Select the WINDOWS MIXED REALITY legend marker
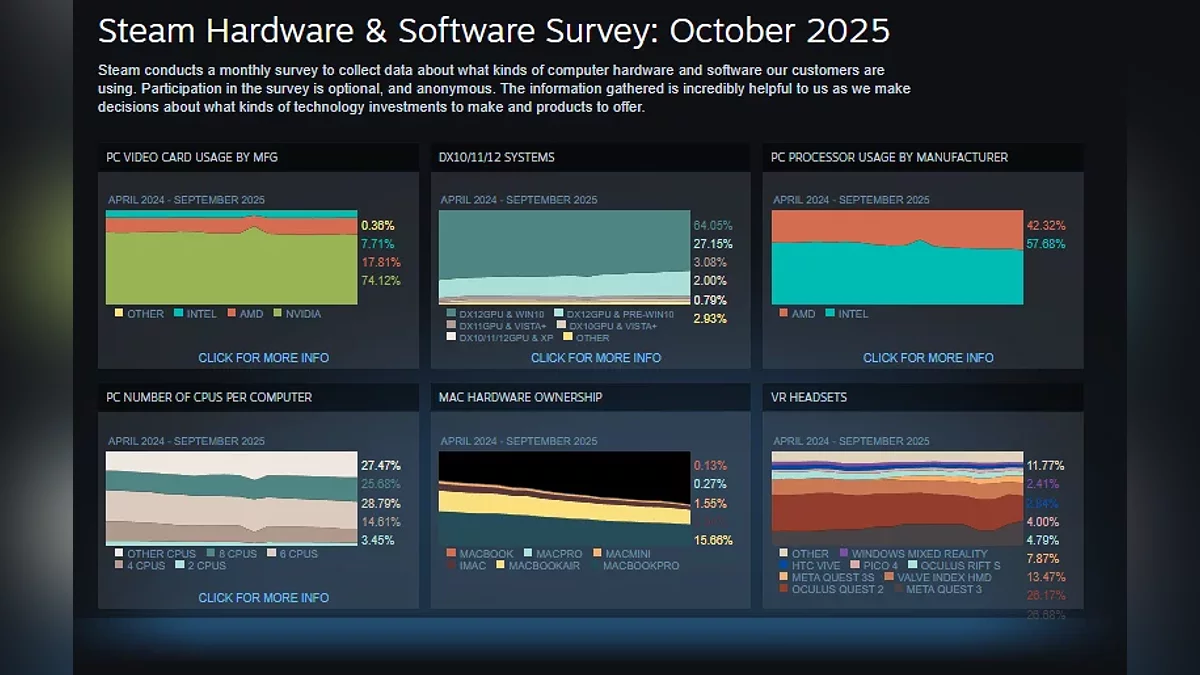 tap(844, 554)
